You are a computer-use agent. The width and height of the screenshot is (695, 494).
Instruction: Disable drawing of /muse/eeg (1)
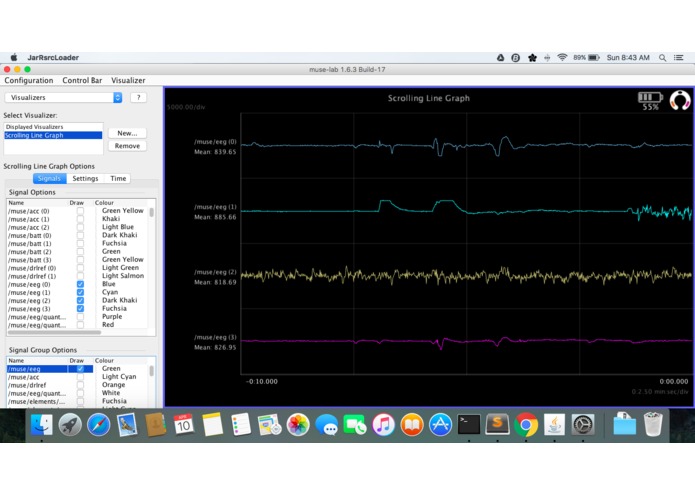coord(80,292)
